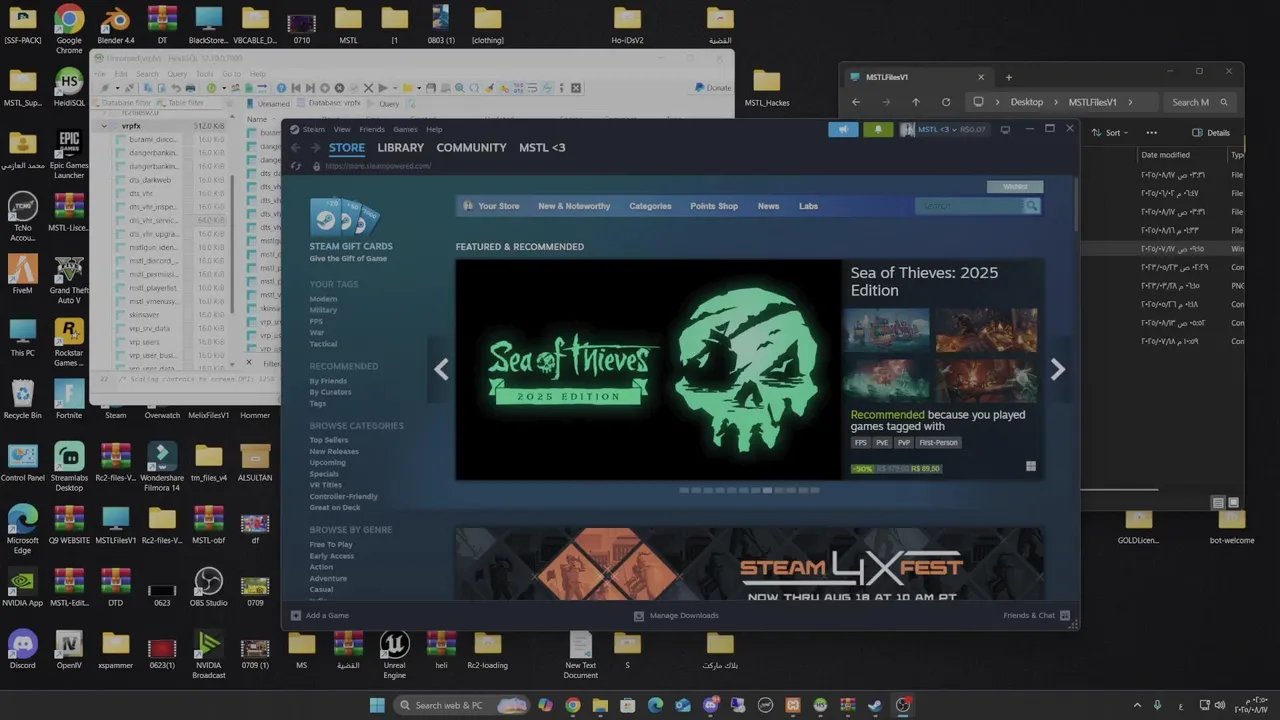The image size is (1280, 720).
Task: Open File Explorer see more options menu
Action: pos(1151,133)
